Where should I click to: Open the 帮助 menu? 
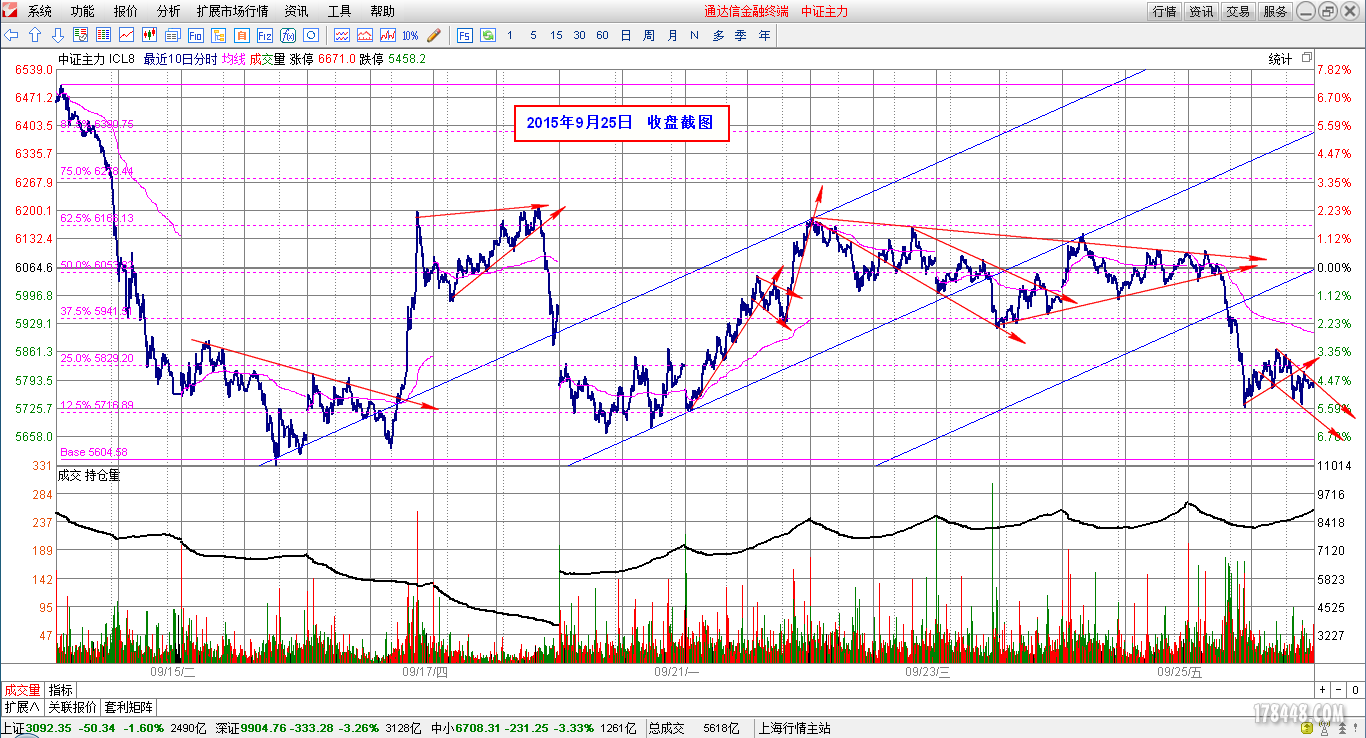point(382,11)
